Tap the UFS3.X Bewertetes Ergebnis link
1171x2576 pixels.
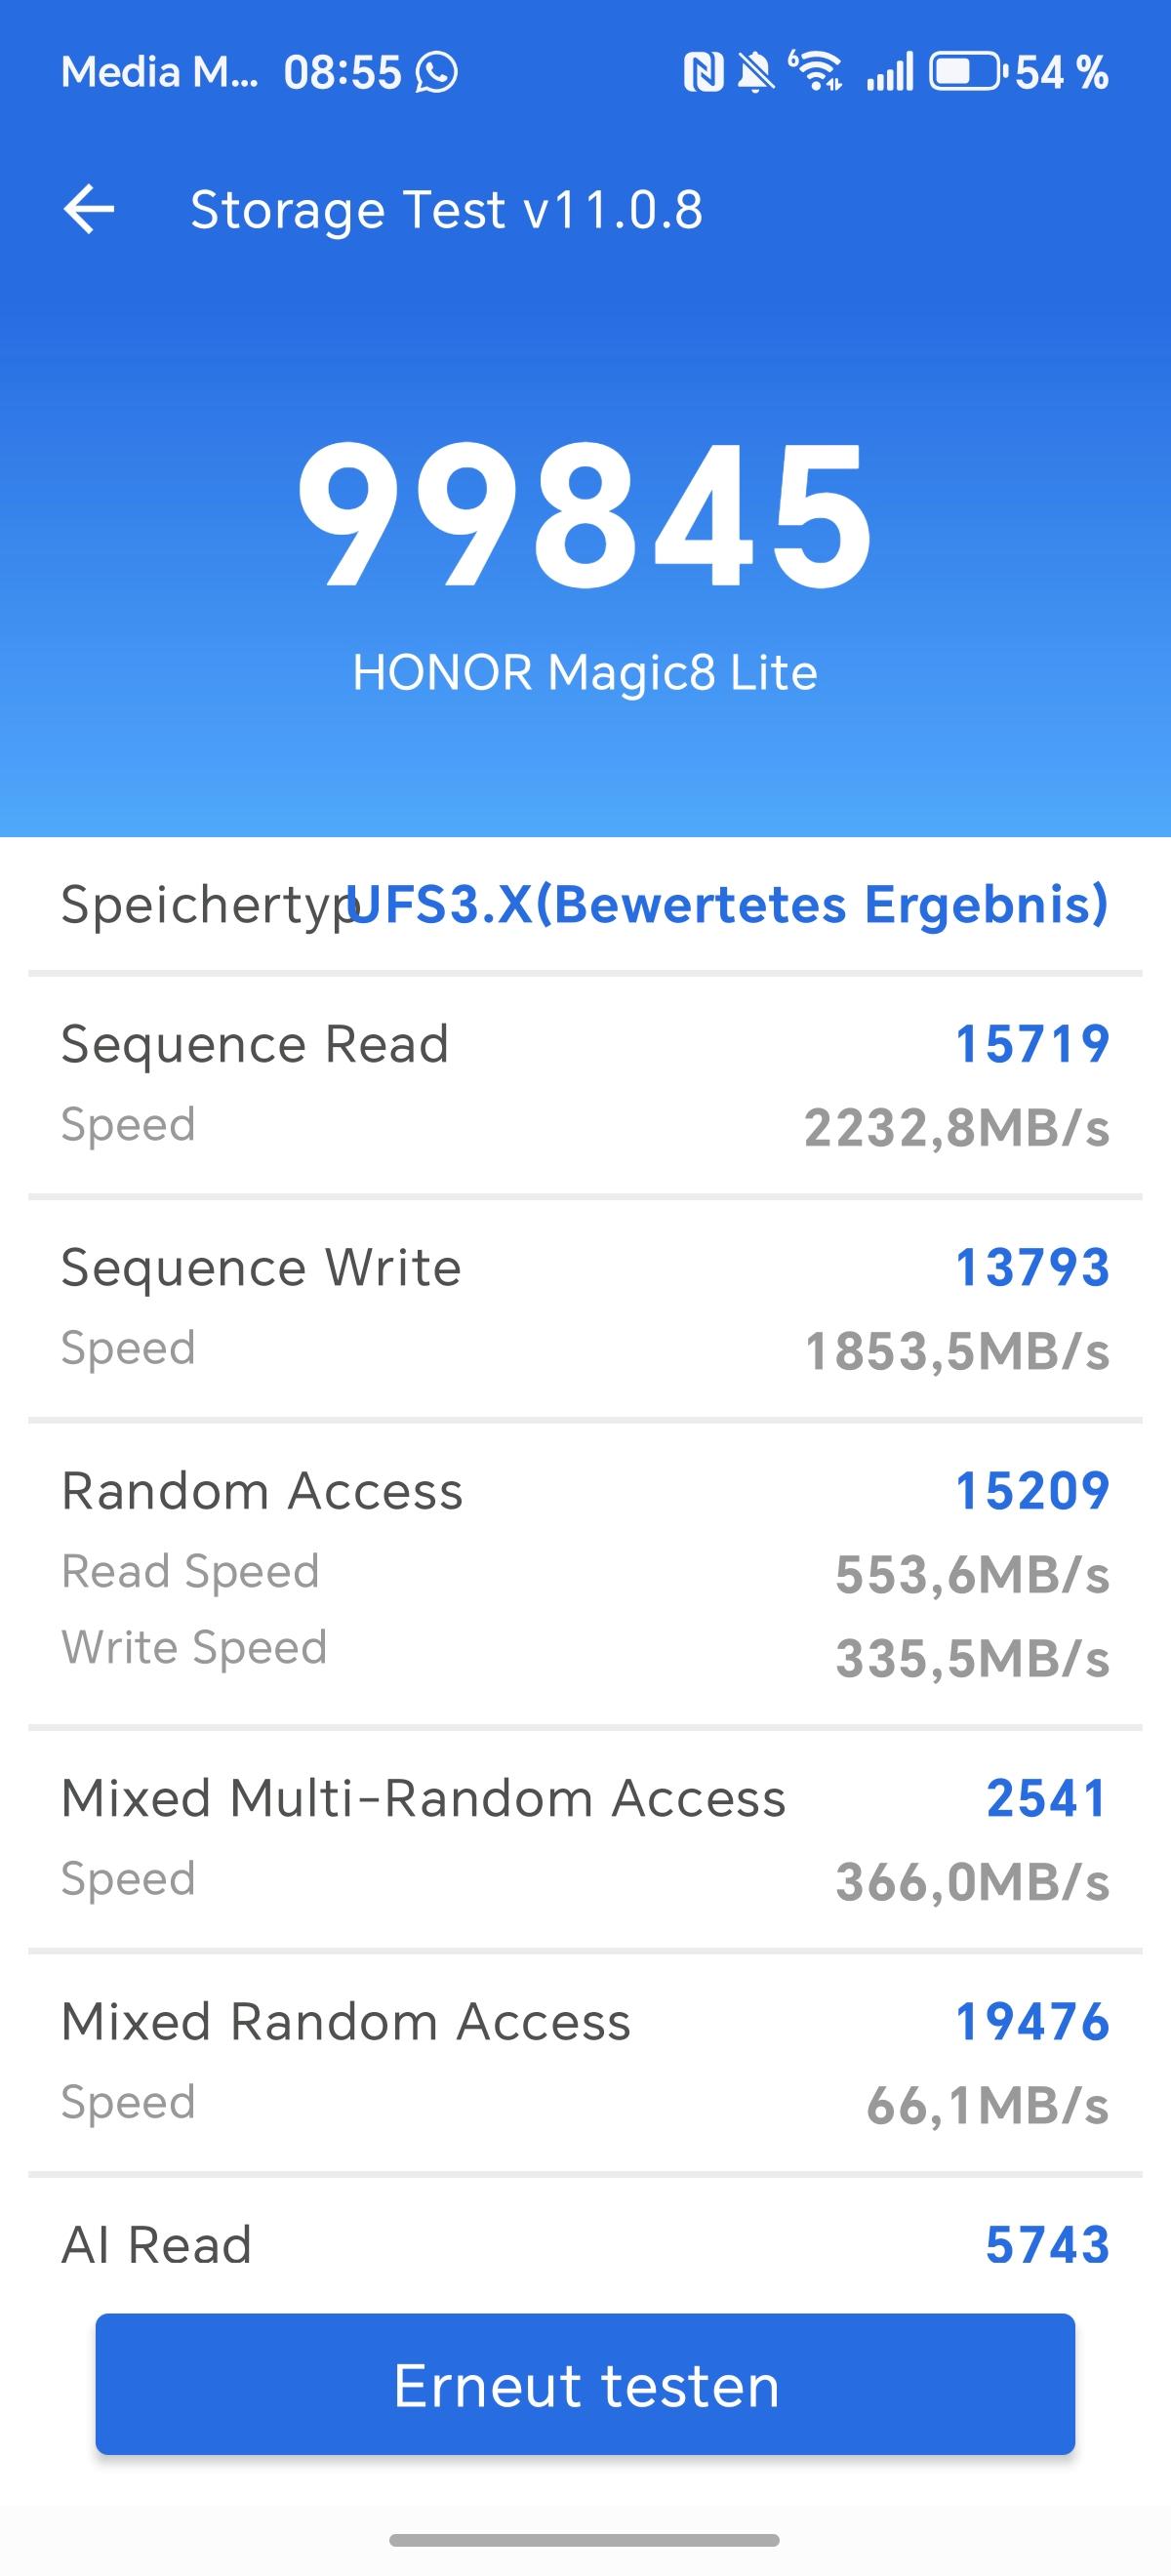pos(727,904)
